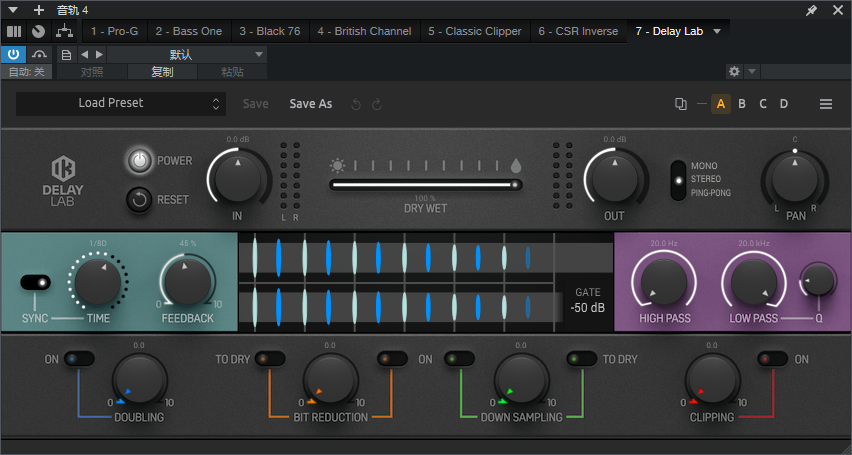Screen dimensions: 852x455
Task: Open the routing tree icon
Action: point(65,32)
